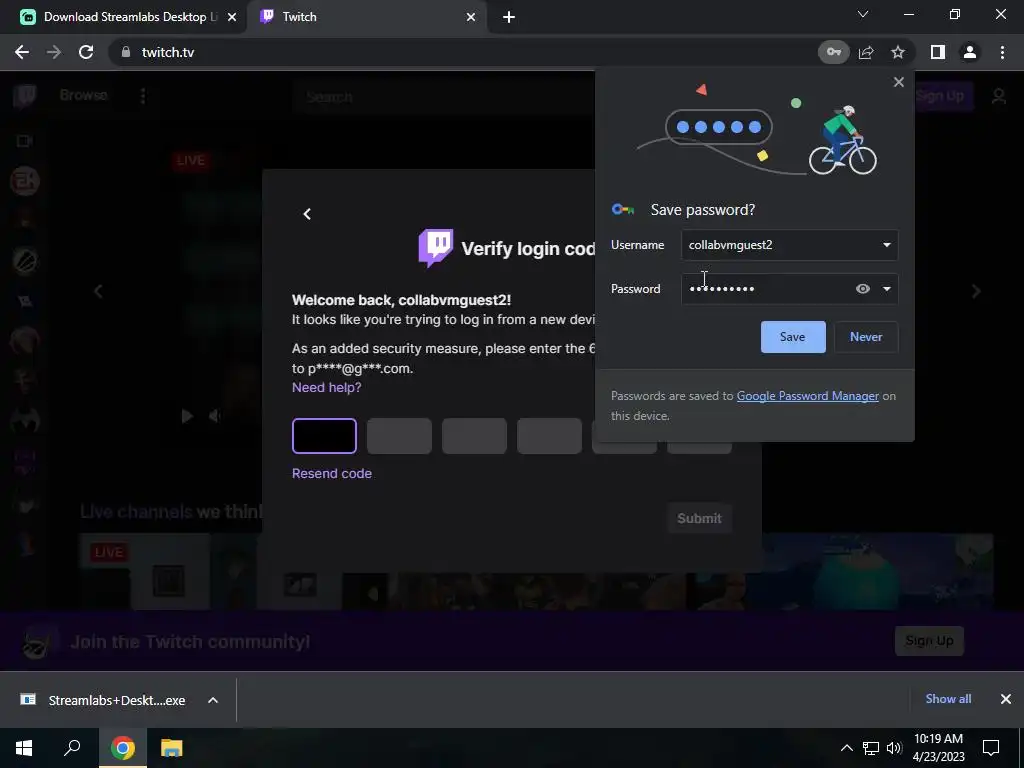Click the Submit button
The height and width of the screenshot is (768, 1024).
point(699,519)
